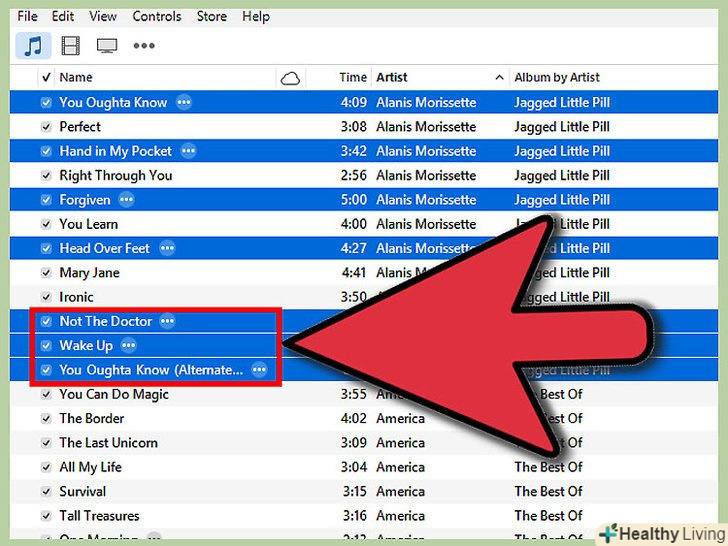
Task: Click Alanis Morissette artist in You Learn row
Action: coord(426,224)
